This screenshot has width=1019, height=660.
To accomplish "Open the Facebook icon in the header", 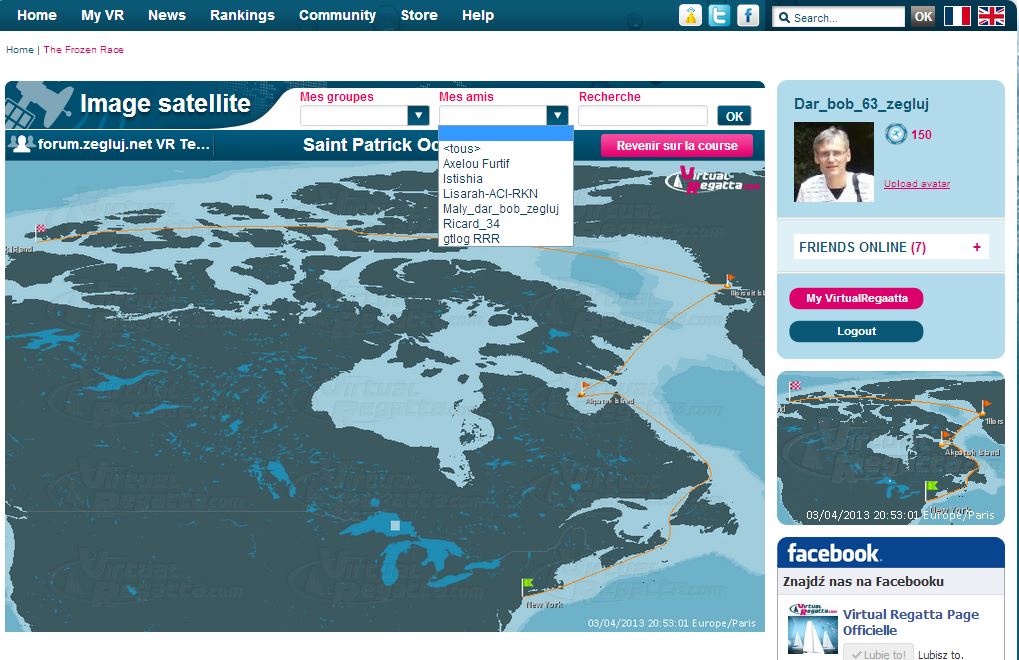I will click(747, 15).
